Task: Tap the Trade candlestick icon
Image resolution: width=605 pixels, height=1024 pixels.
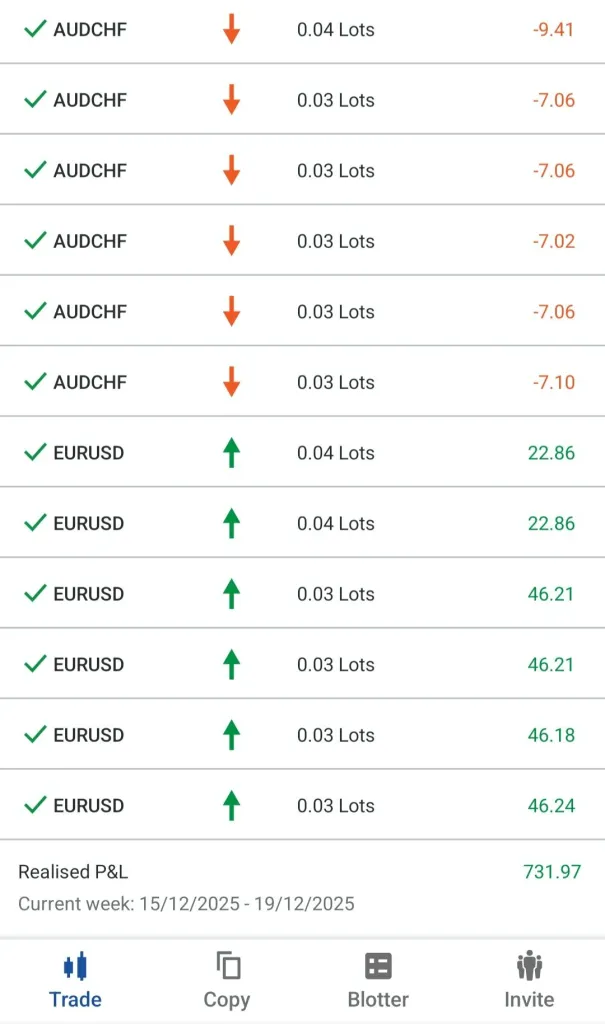Action: [75, 966]
